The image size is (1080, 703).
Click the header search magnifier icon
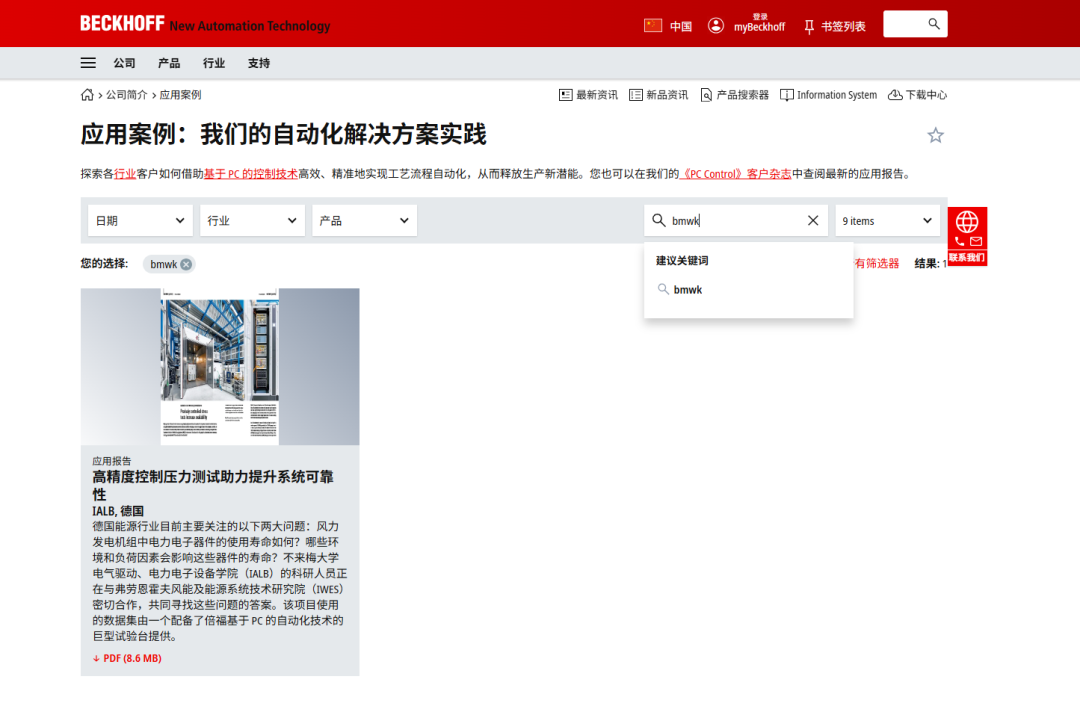pos(934,24)
